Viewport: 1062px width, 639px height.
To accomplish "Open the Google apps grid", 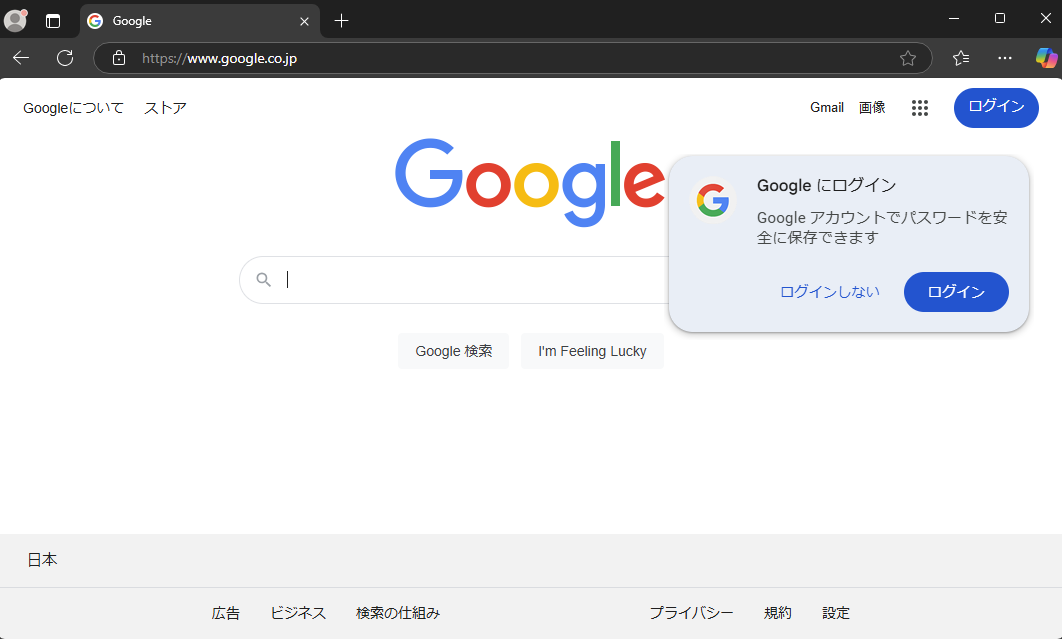I will (920, 108).
